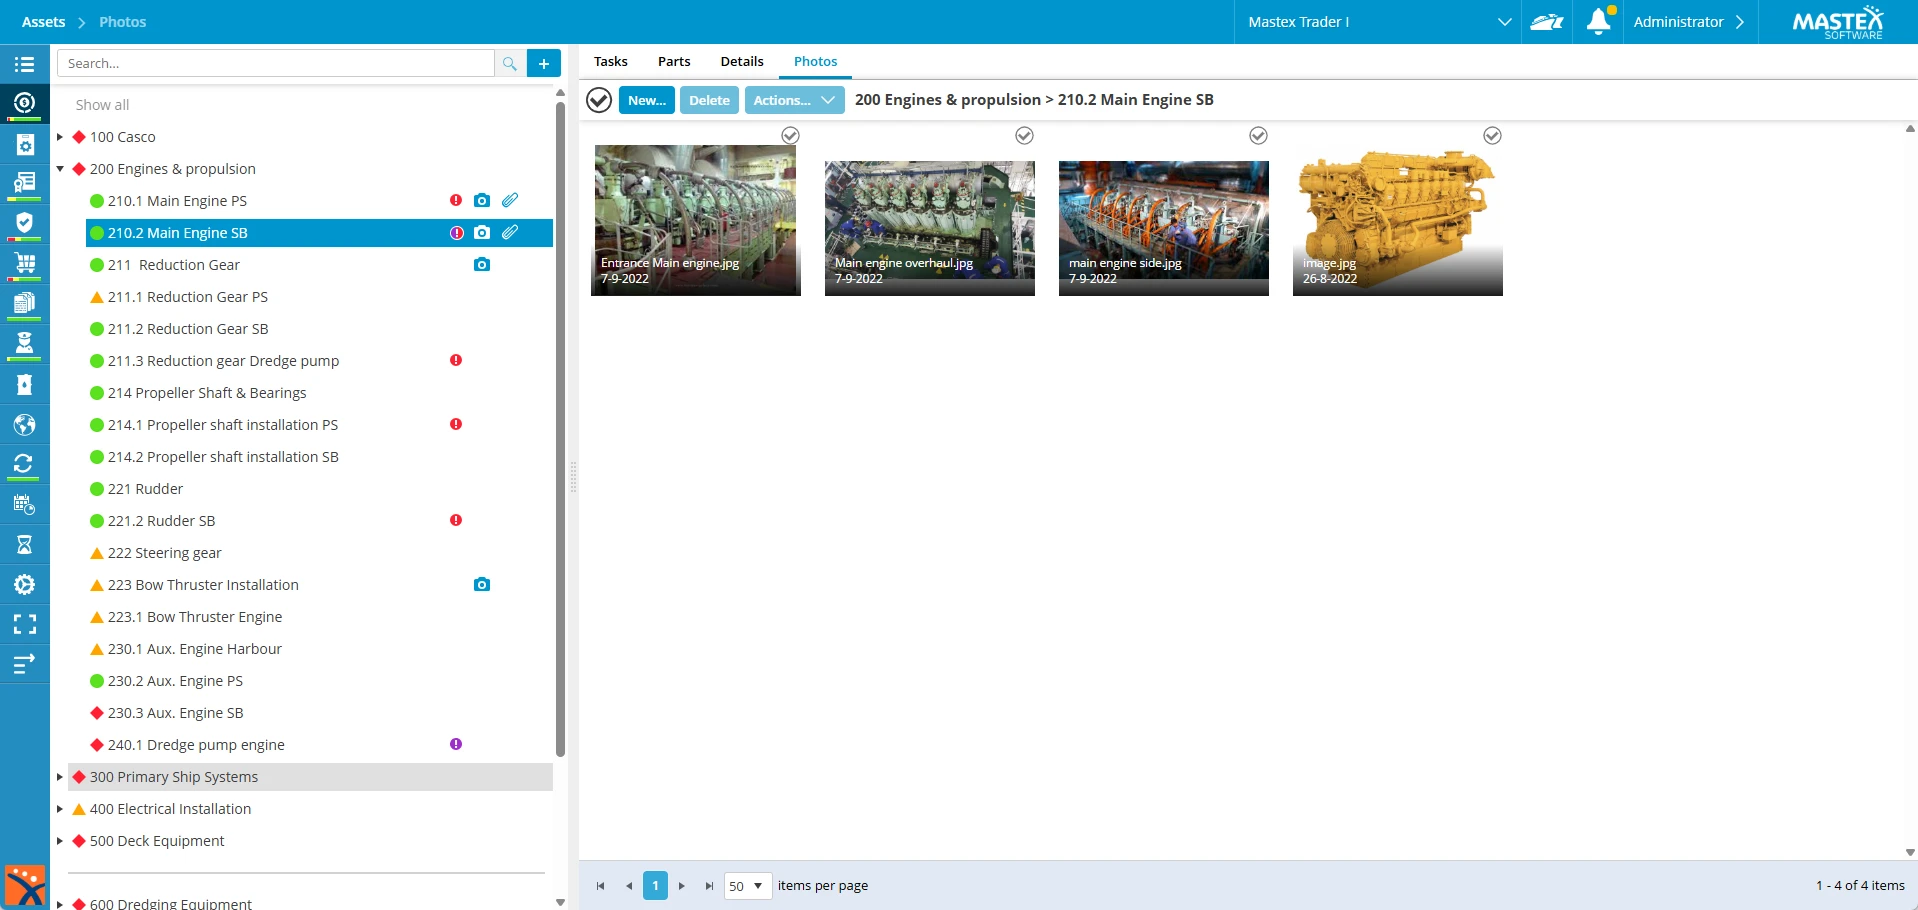Toggle the select-all photos checkmark
The image size is (1918, 910).
point(599,100)
